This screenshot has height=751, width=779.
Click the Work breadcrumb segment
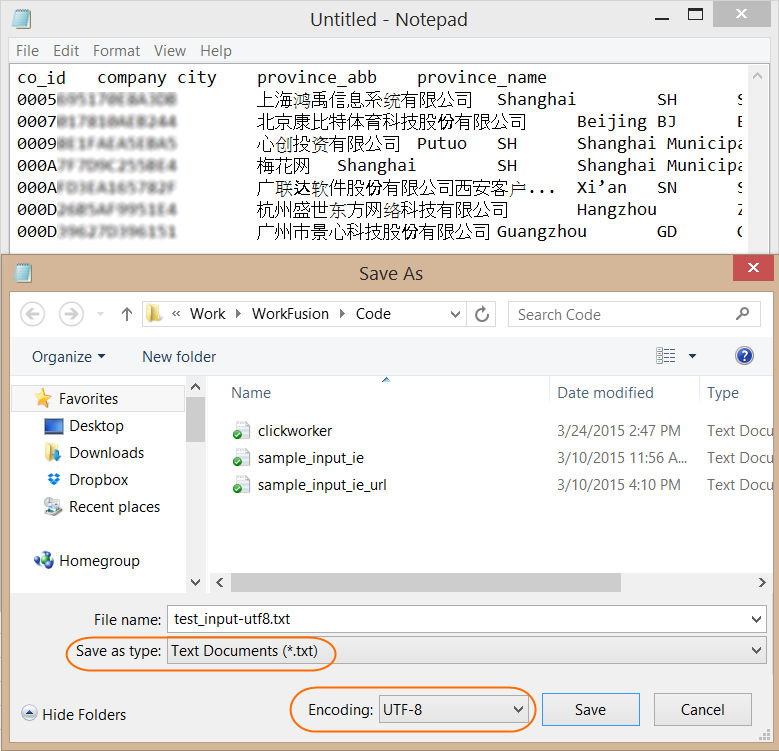(208, 314)
